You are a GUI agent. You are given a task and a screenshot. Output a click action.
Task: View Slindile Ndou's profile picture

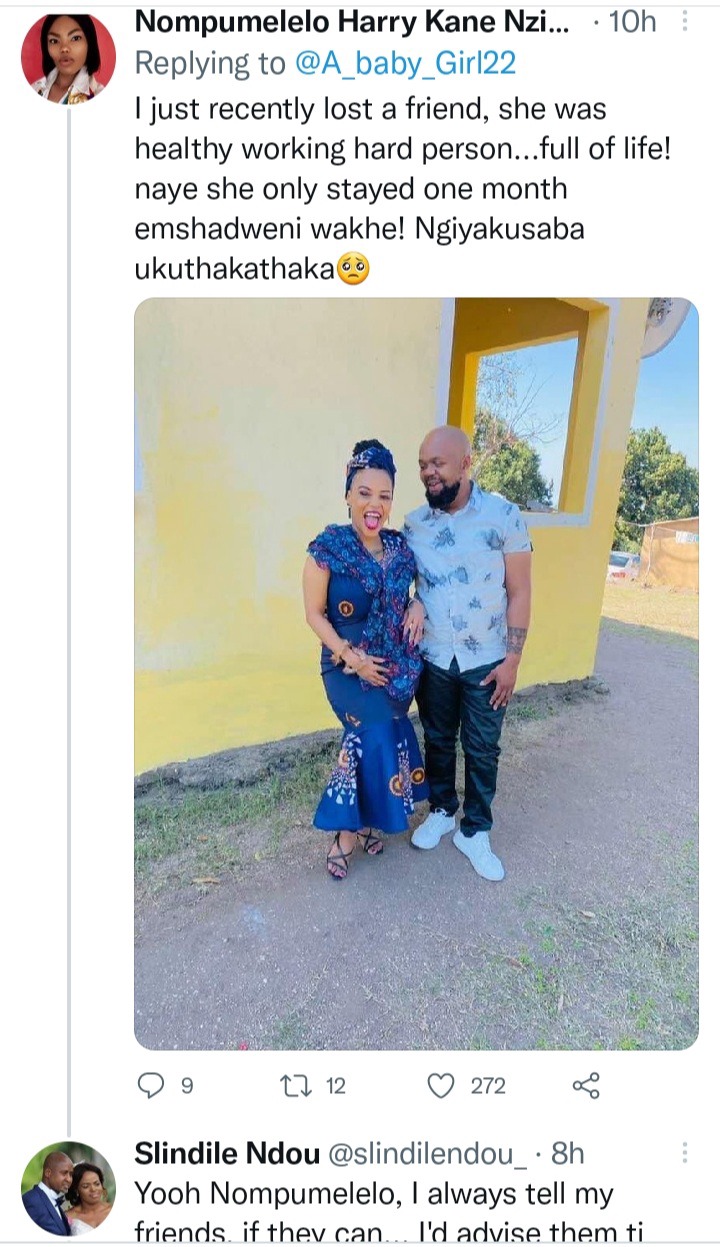[x=68, y=1188]
